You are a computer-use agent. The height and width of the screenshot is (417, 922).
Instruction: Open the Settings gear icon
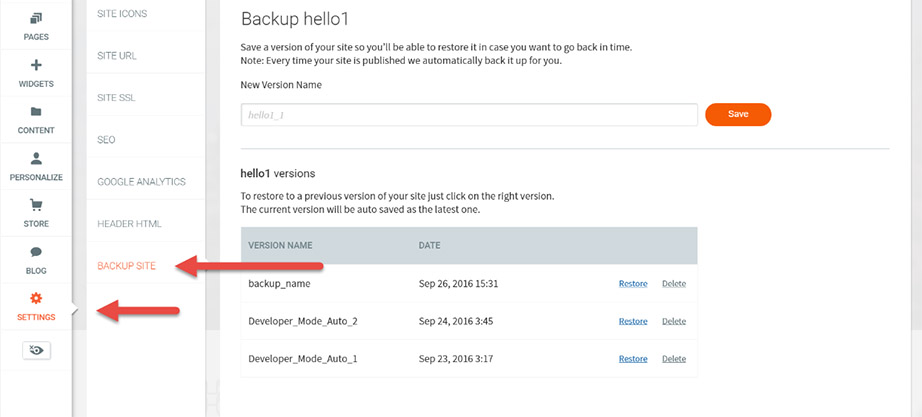(36, 298)
